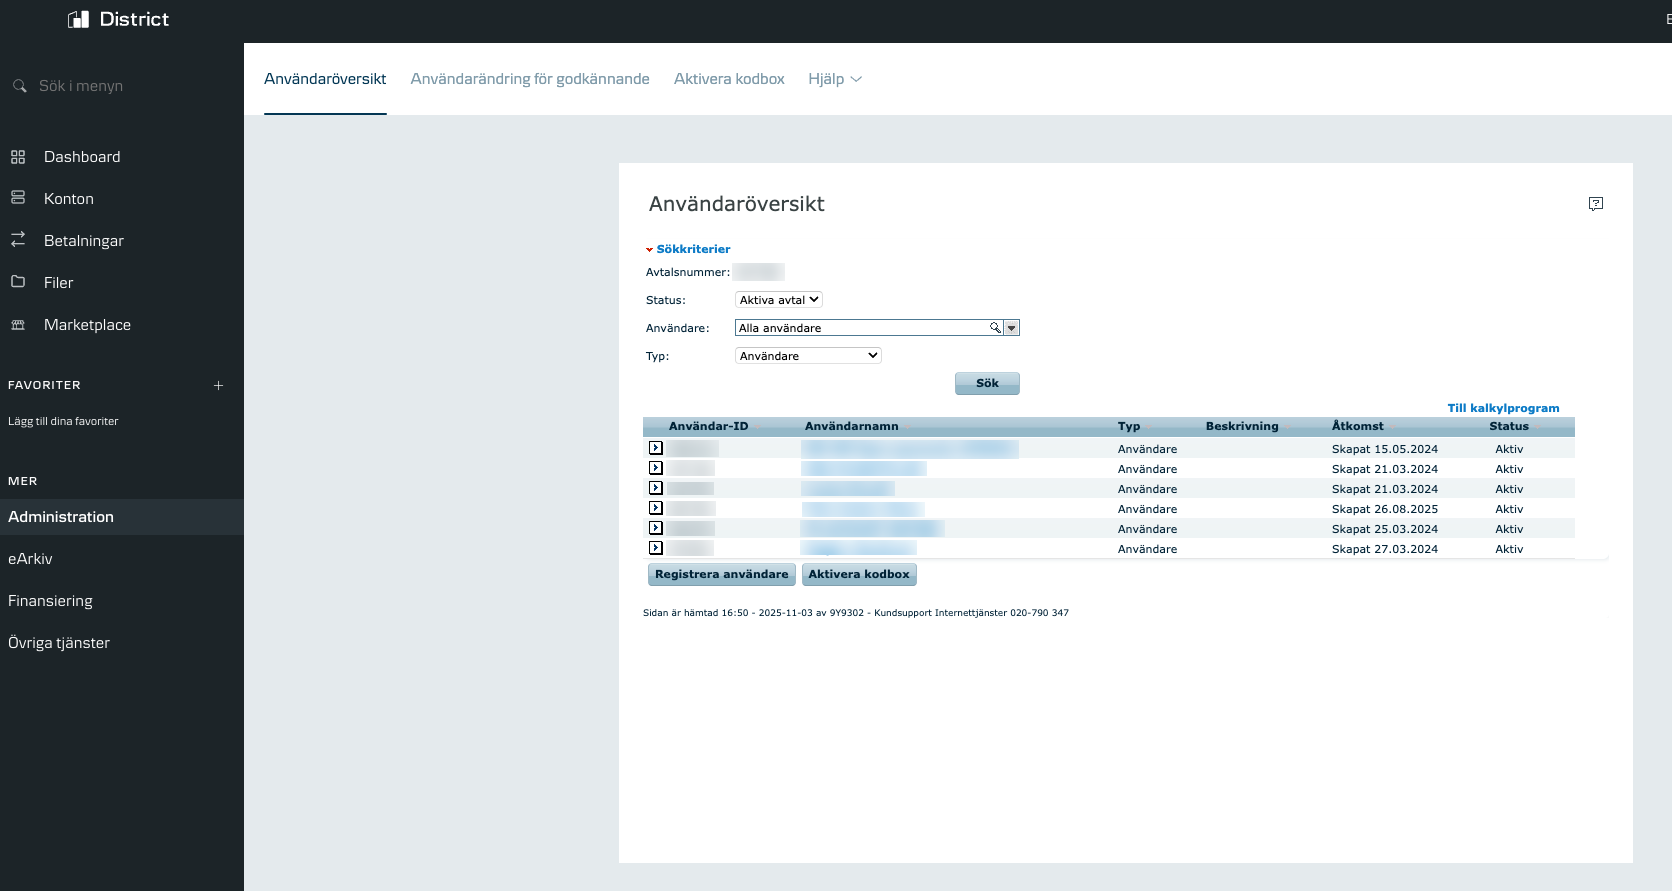This screenshot has width=1672, height=891.
Task: Add a favorite with the plus icon
Action: [x=218, y=385]
